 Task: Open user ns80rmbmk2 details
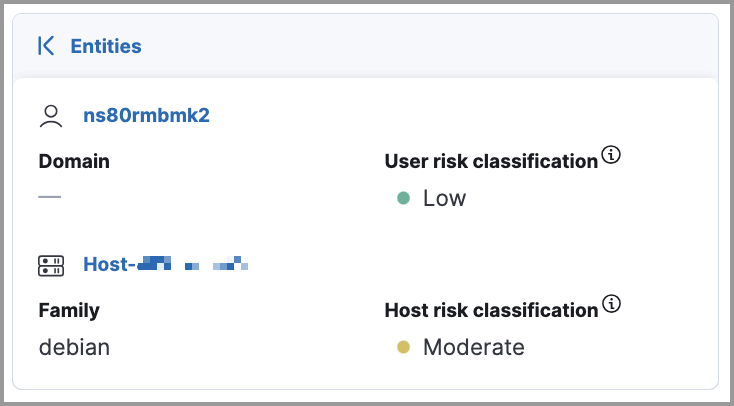coord(146,115)
